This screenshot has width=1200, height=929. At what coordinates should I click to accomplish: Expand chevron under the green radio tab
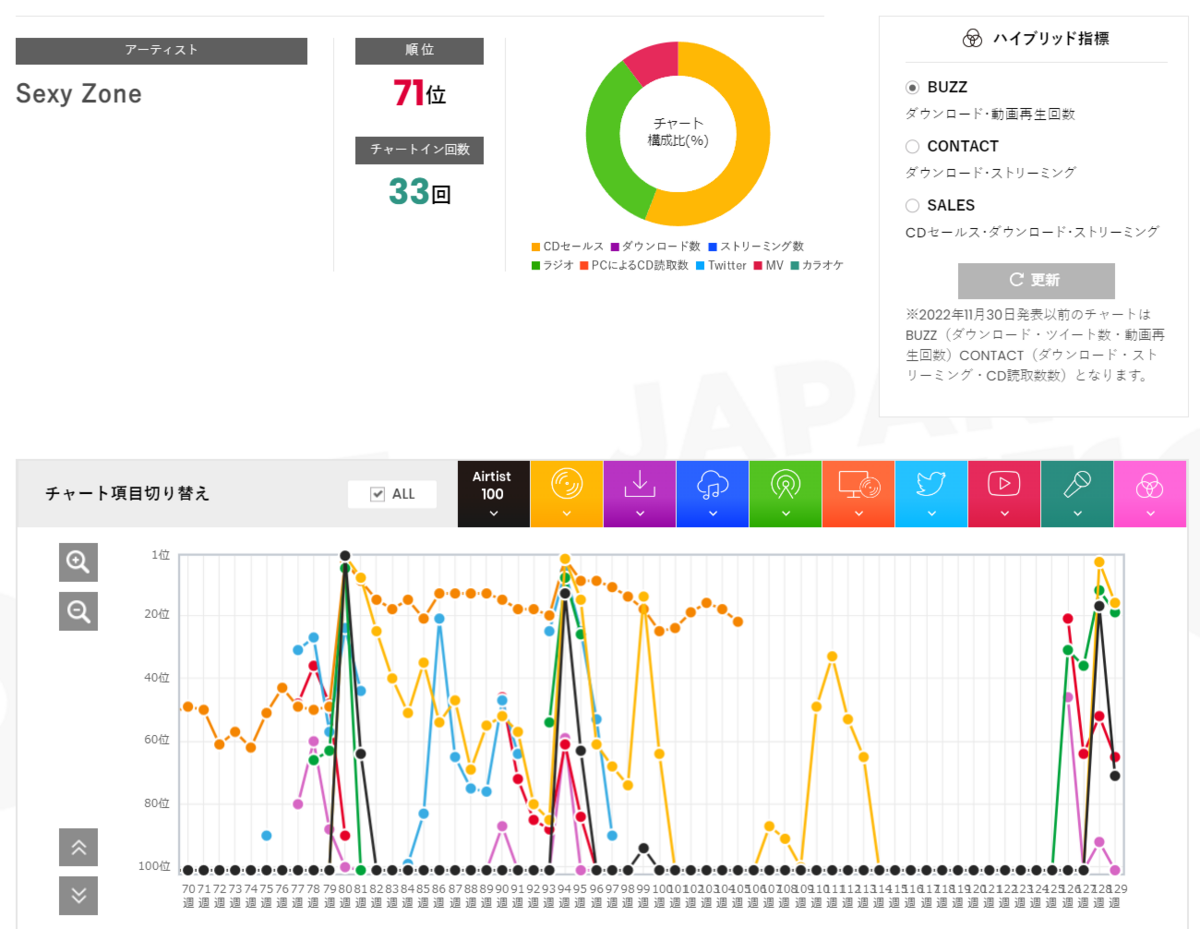click(x=786, y=513)
